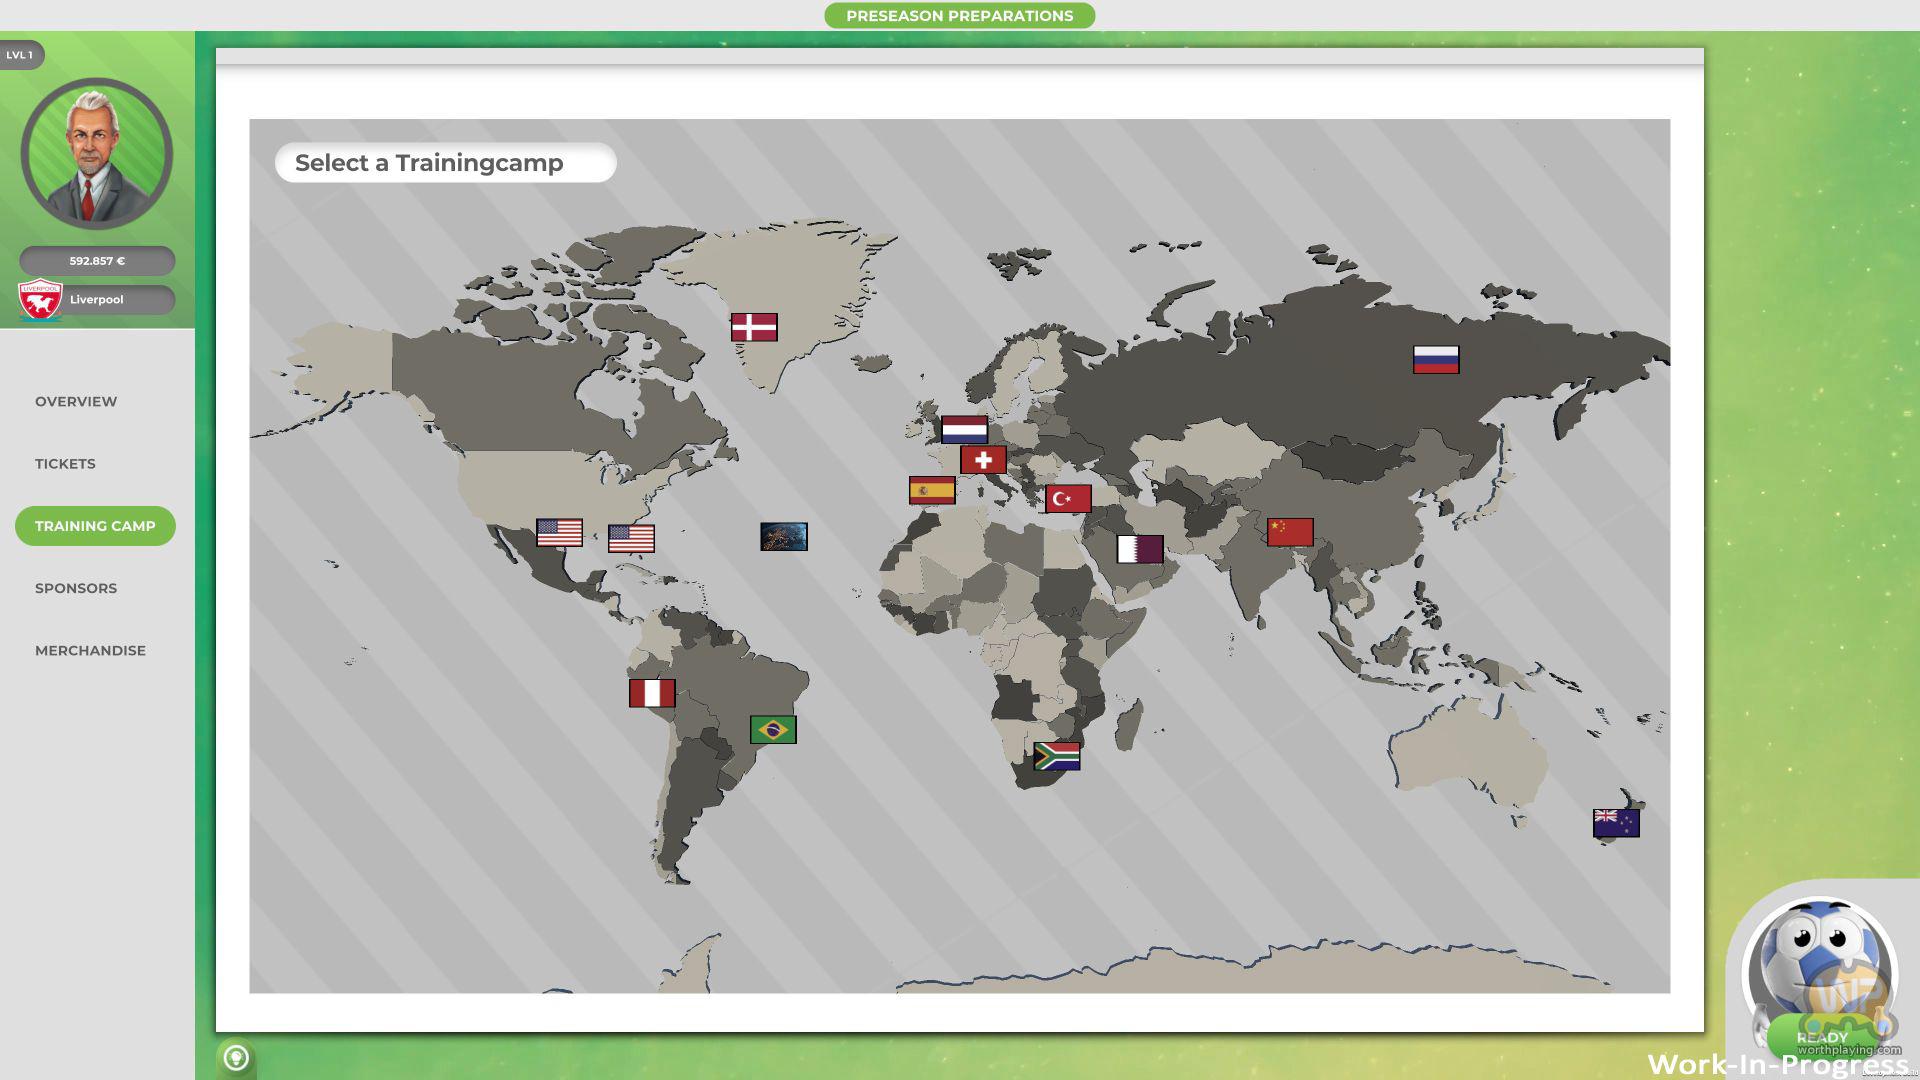Select the Turkey flag camp
This screenshot has height=1080, width=1920.
1068,498
